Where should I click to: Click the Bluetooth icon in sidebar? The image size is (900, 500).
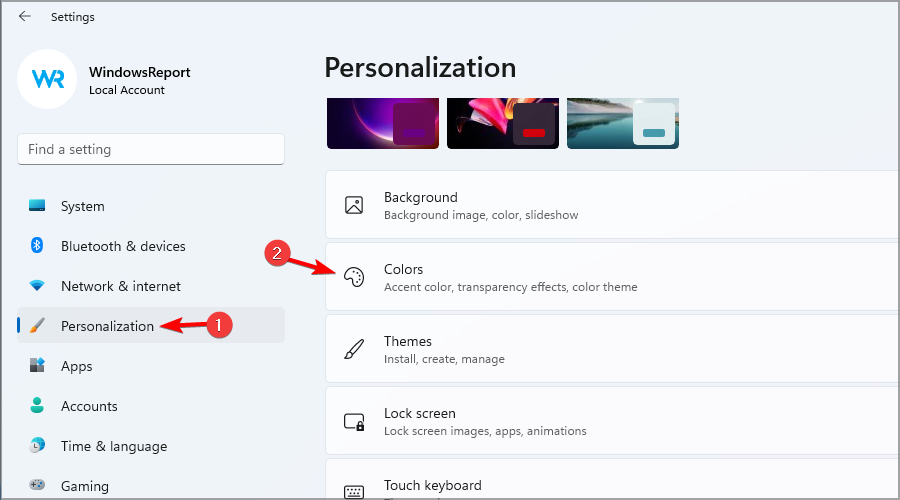(x=37, y=246)
